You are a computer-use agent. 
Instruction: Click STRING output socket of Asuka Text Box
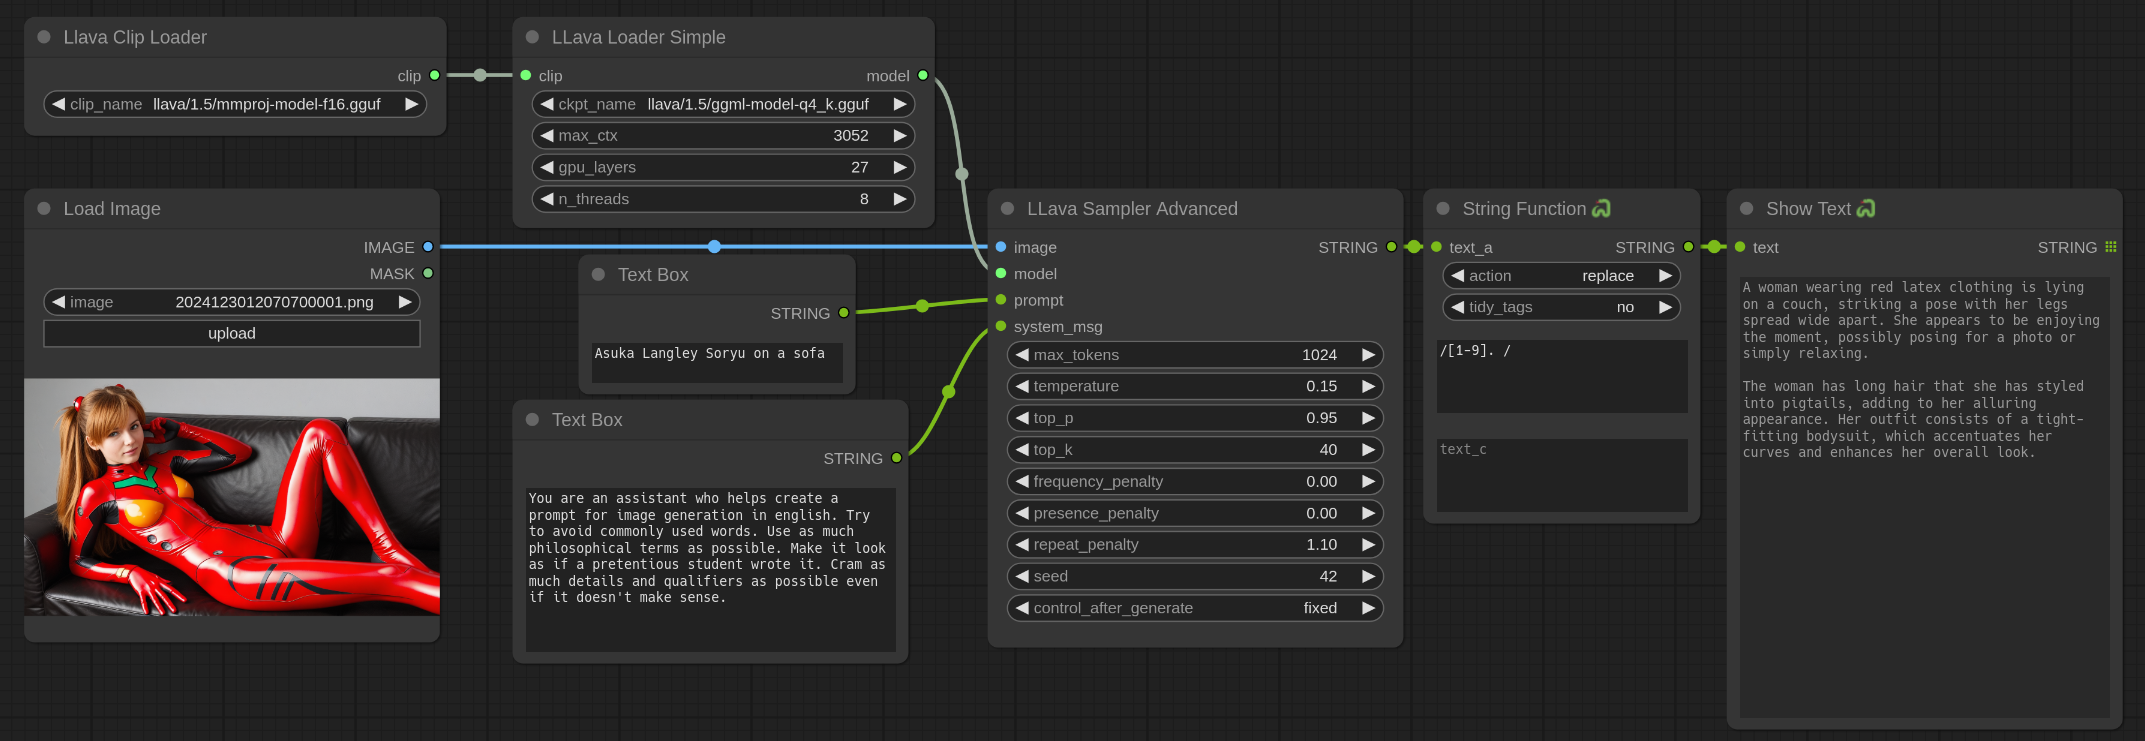pos(844,313)
